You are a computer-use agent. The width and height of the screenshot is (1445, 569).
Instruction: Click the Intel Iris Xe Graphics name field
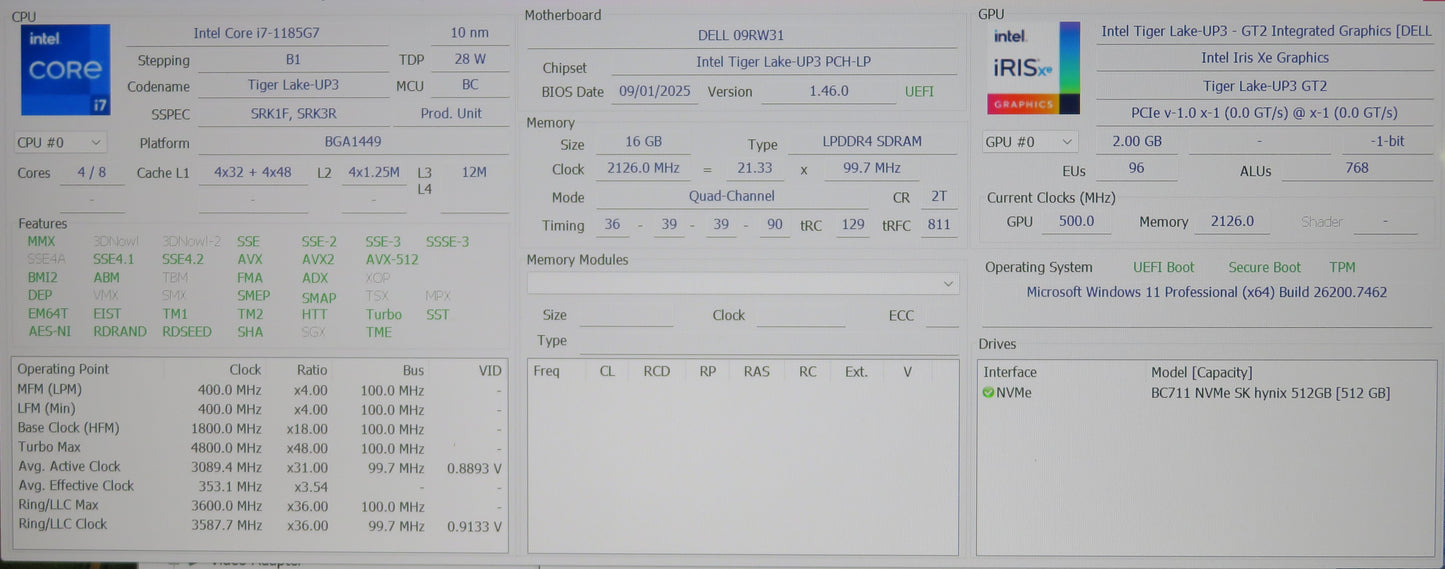pyautogui.click(x=1265, y=58)
